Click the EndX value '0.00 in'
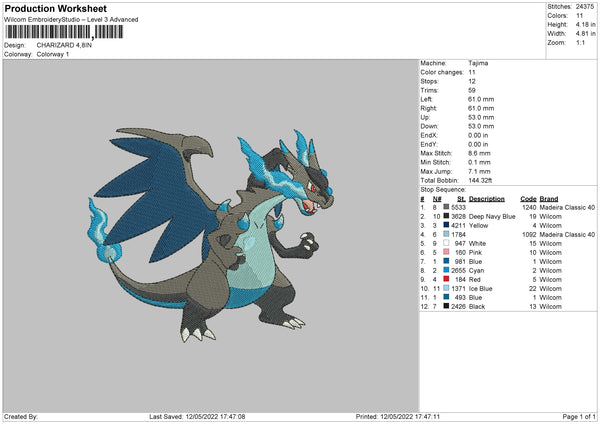Screen dimensions: 600x424 click(x=478, y=135)
